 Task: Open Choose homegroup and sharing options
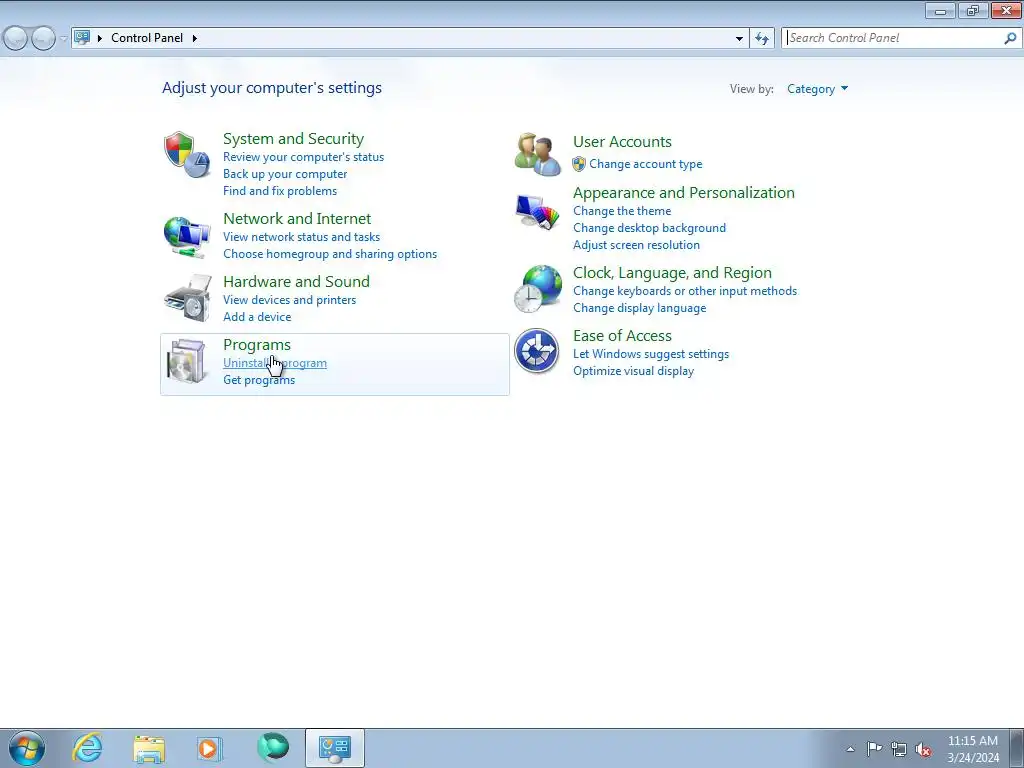(330, 253)
